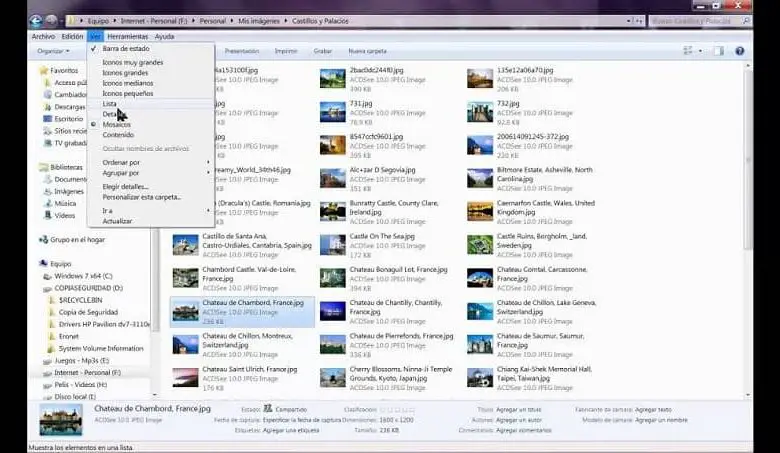
Task: Open the Organizar dropdown in toolbar
Action: point(52,50)
